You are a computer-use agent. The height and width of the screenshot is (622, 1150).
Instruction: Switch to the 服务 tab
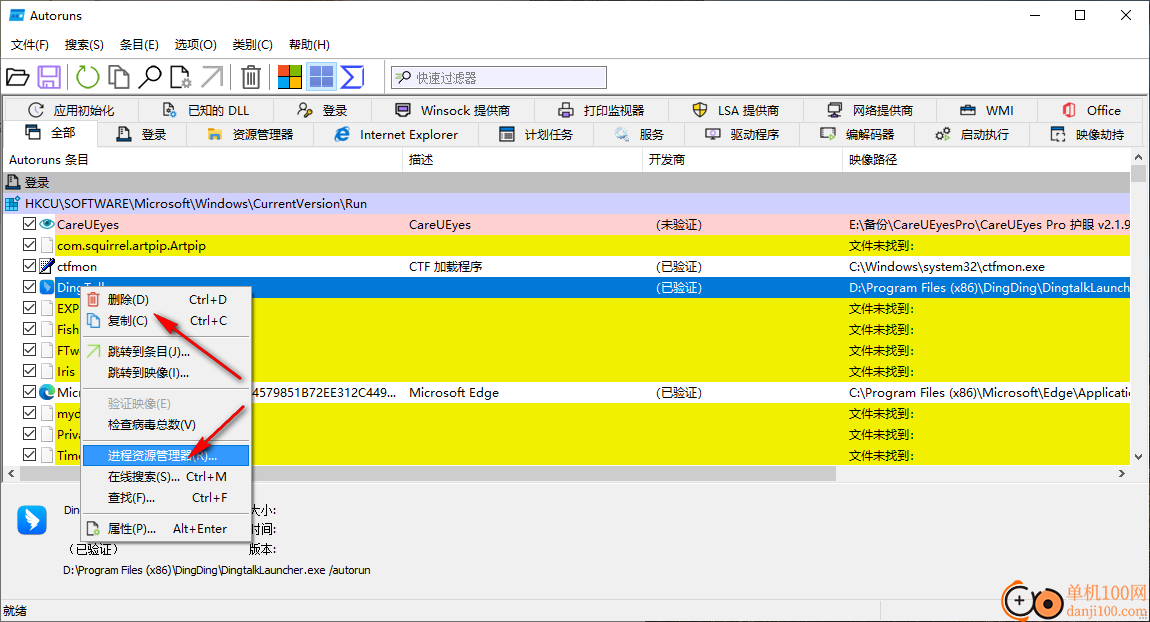[x=639, y=134]
